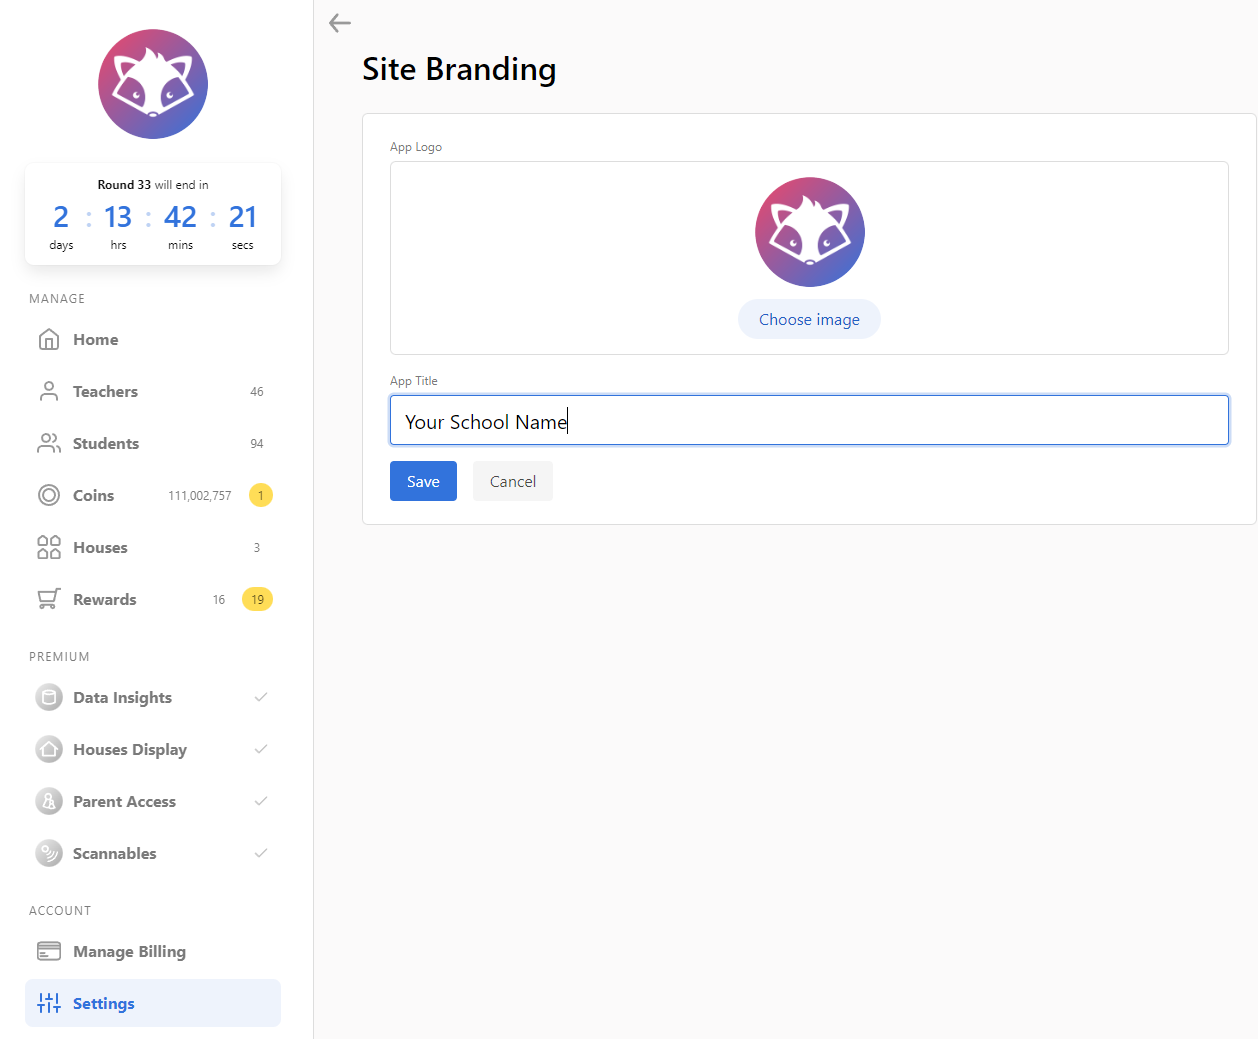
Task: Click the back arrow icon
Action: point(340,23)
